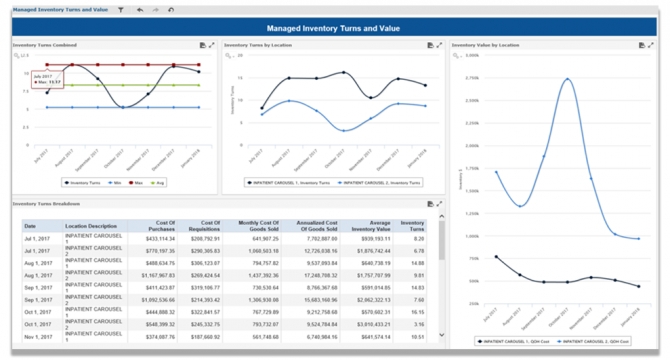
Task: Open the filter icon in top toolbar
Action: [121, 10]
